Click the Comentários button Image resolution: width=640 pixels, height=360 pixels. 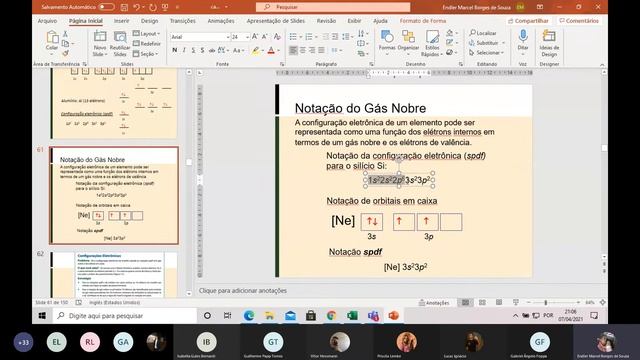(579, 21)
